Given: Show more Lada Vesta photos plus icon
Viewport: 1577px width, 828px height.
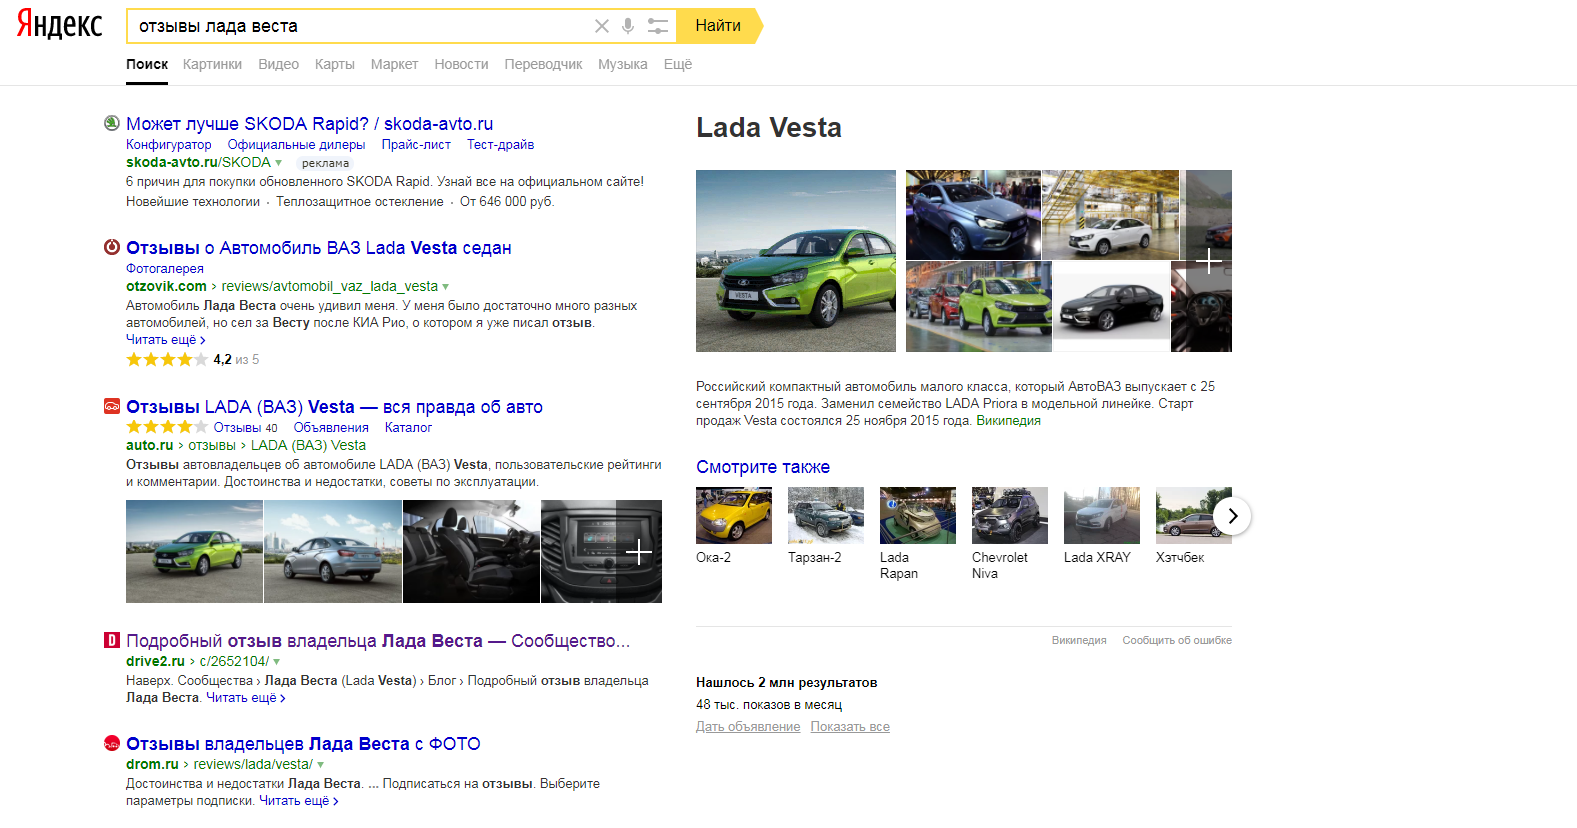Looking at the screenshot, I should 1208,261.
